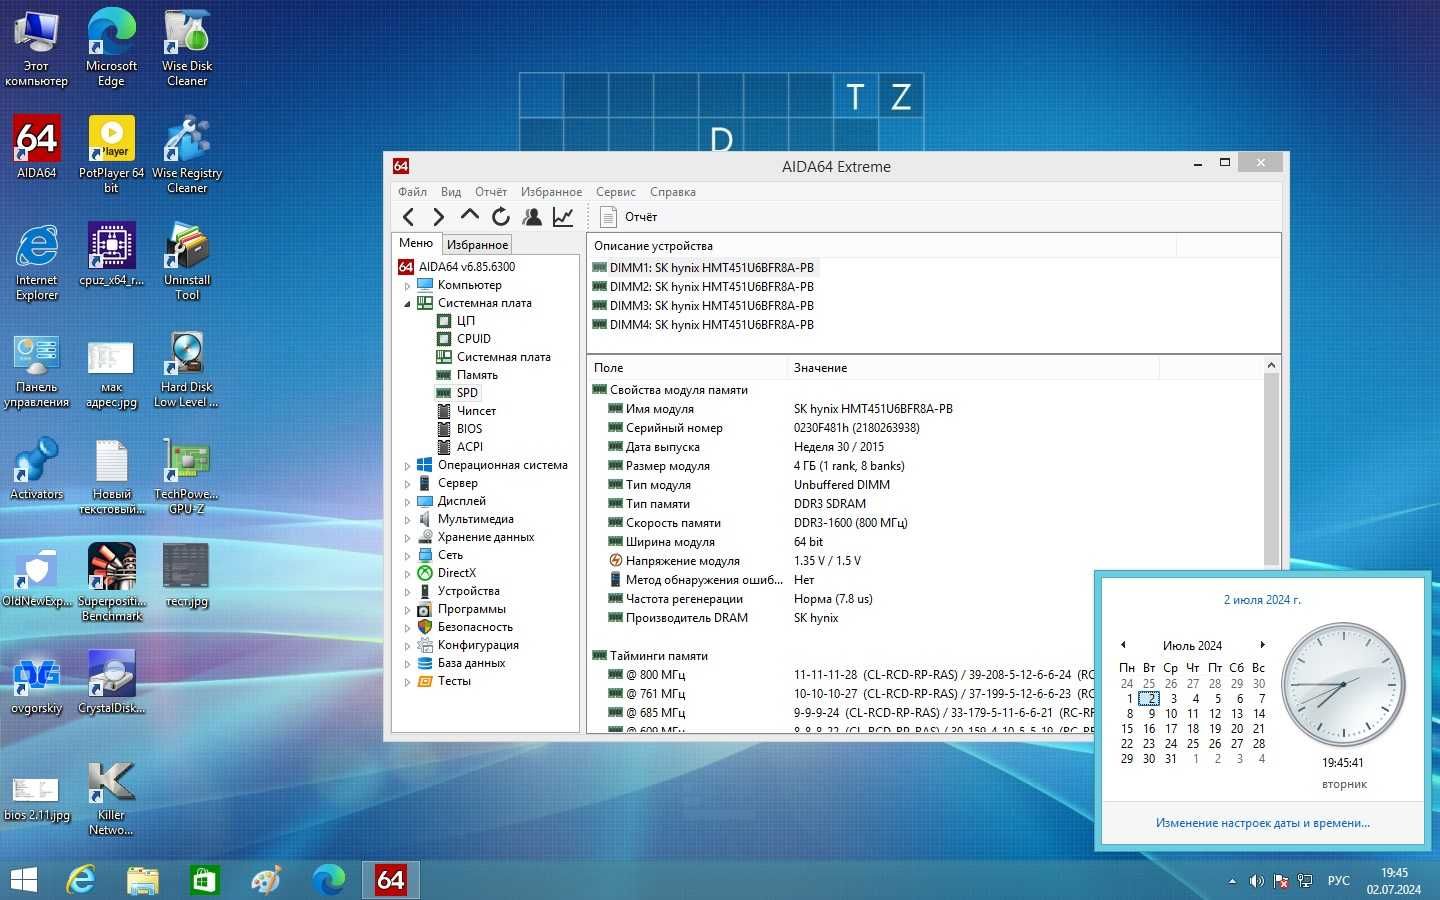Select the Тесты tree item
1440x900 pixels.
453,681
